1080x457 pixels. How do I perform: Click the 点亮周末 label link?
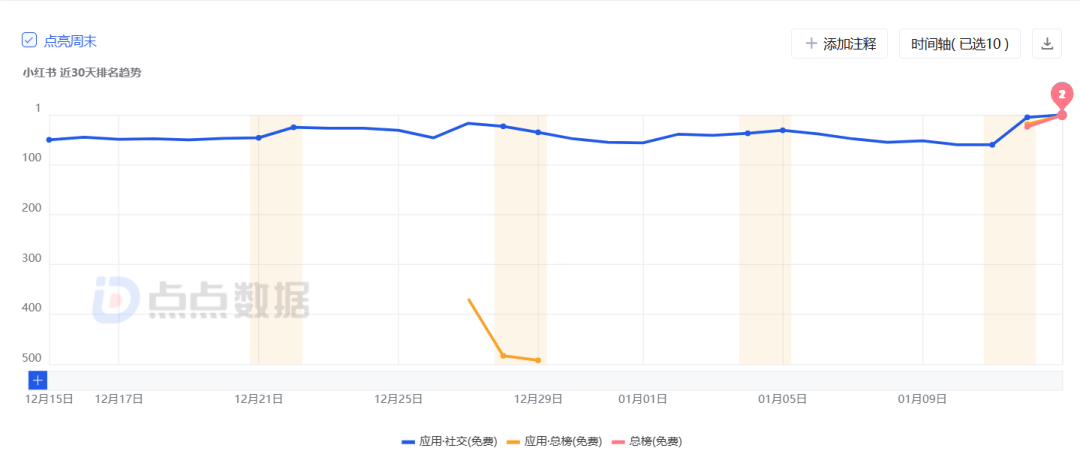point(70,41)
